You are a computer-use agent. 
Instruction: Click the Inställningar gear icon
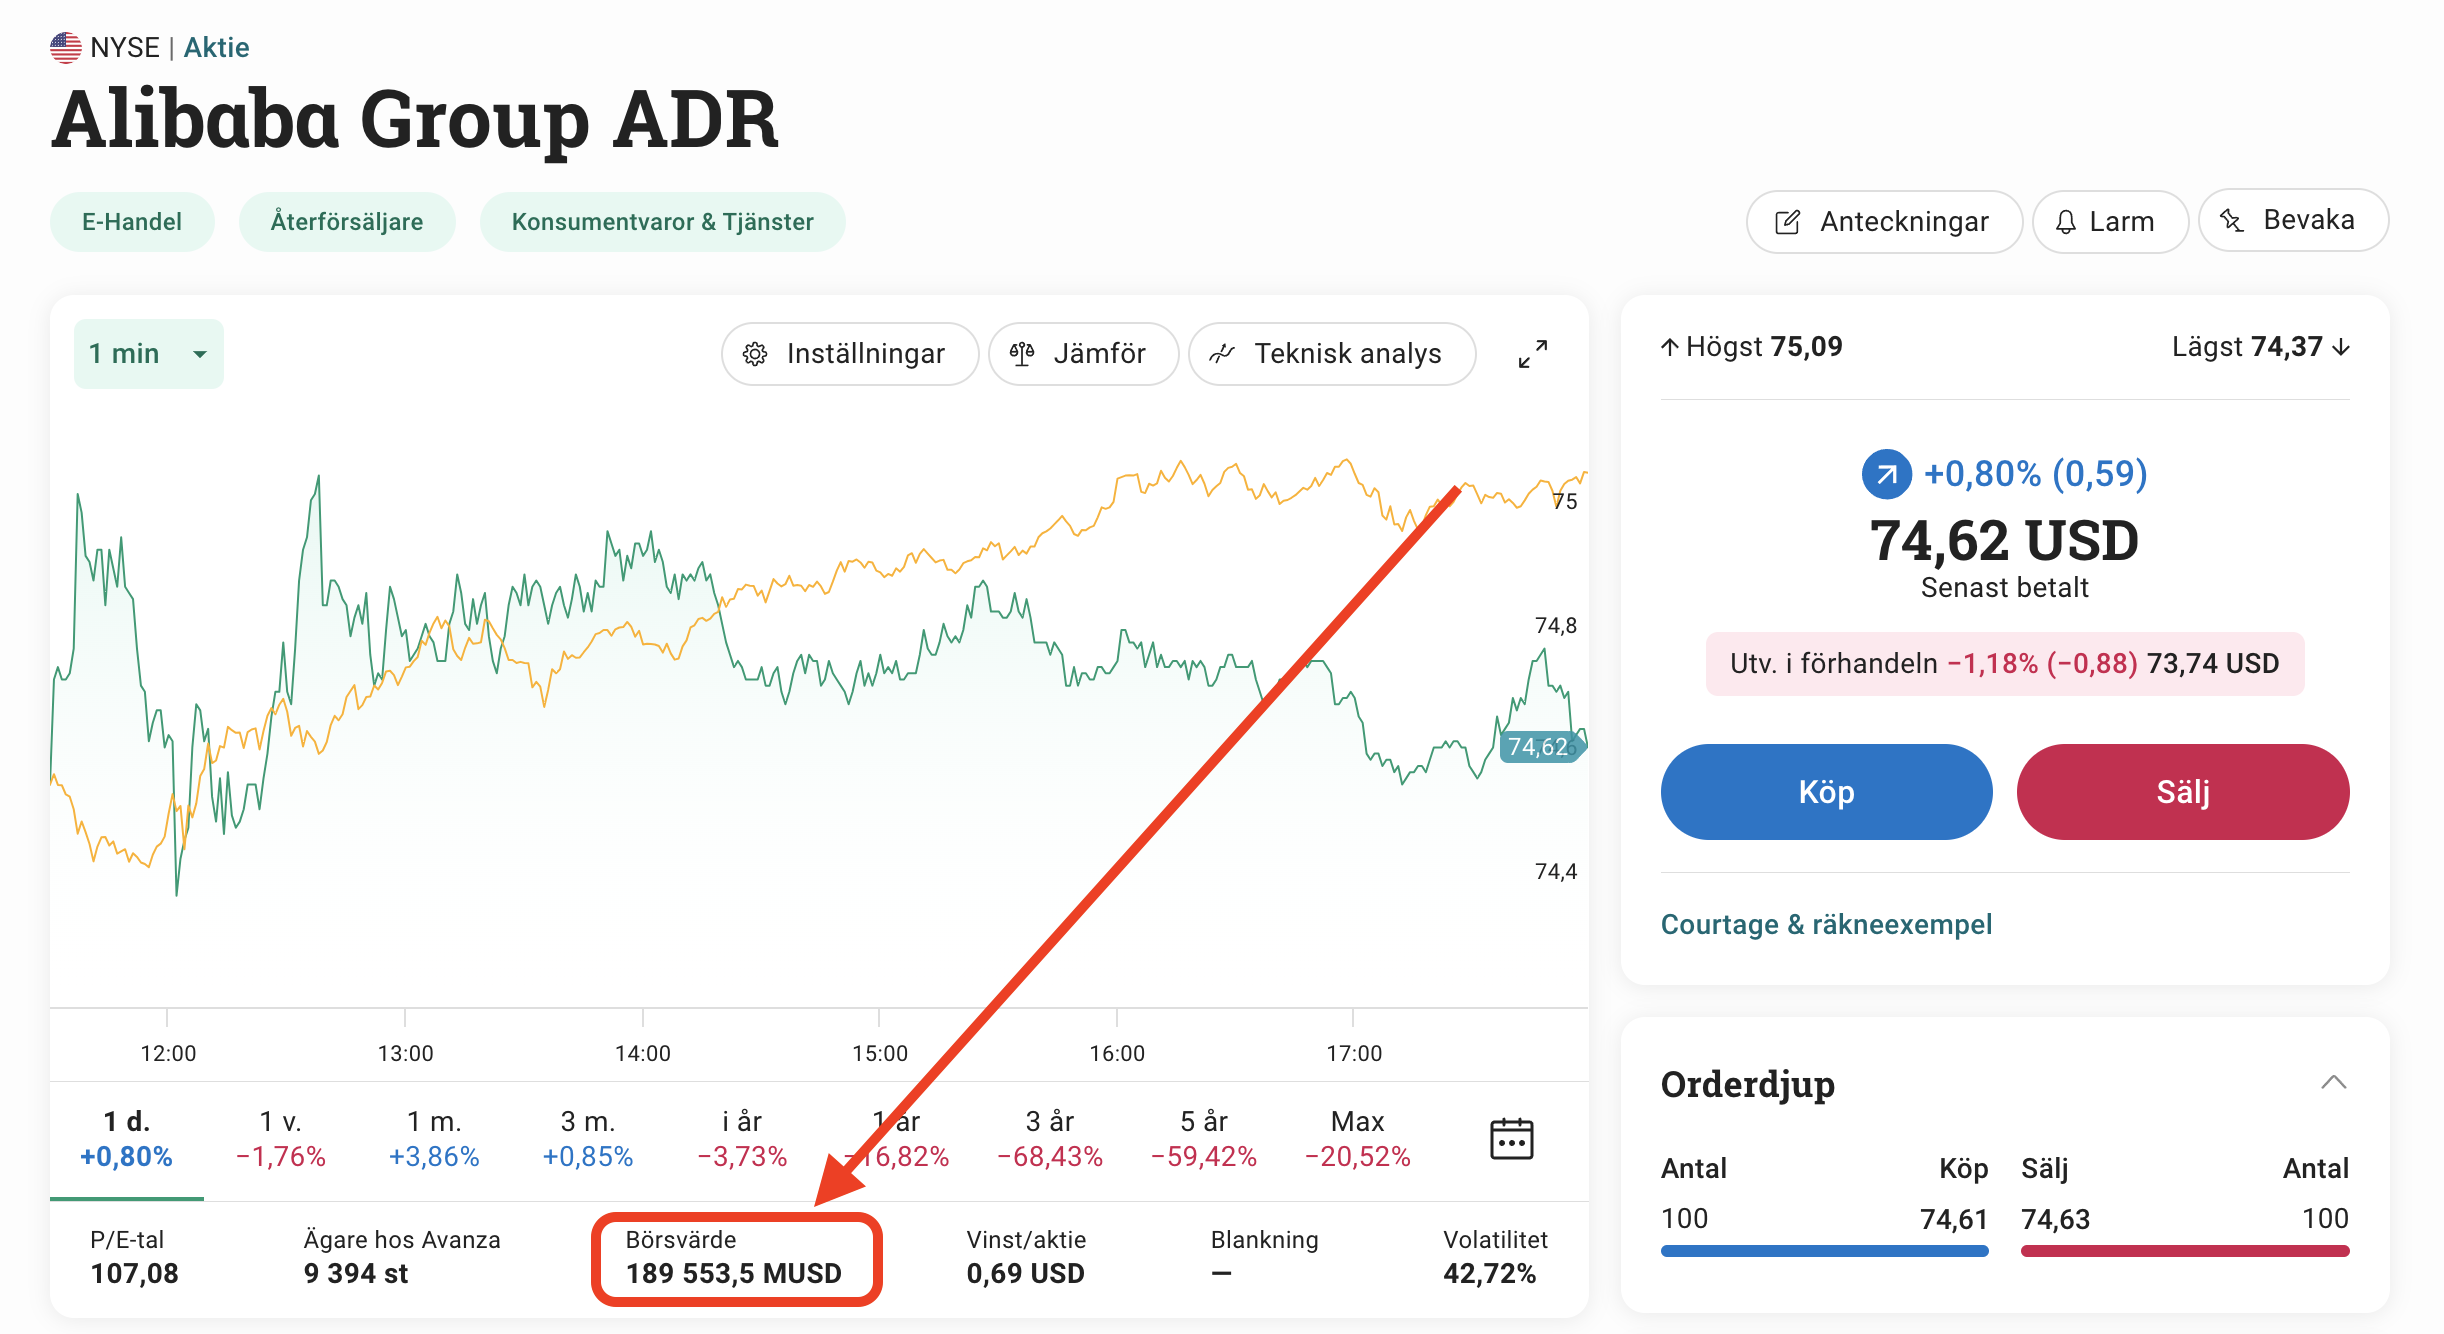pyautogui.click(x=755, y=354)
